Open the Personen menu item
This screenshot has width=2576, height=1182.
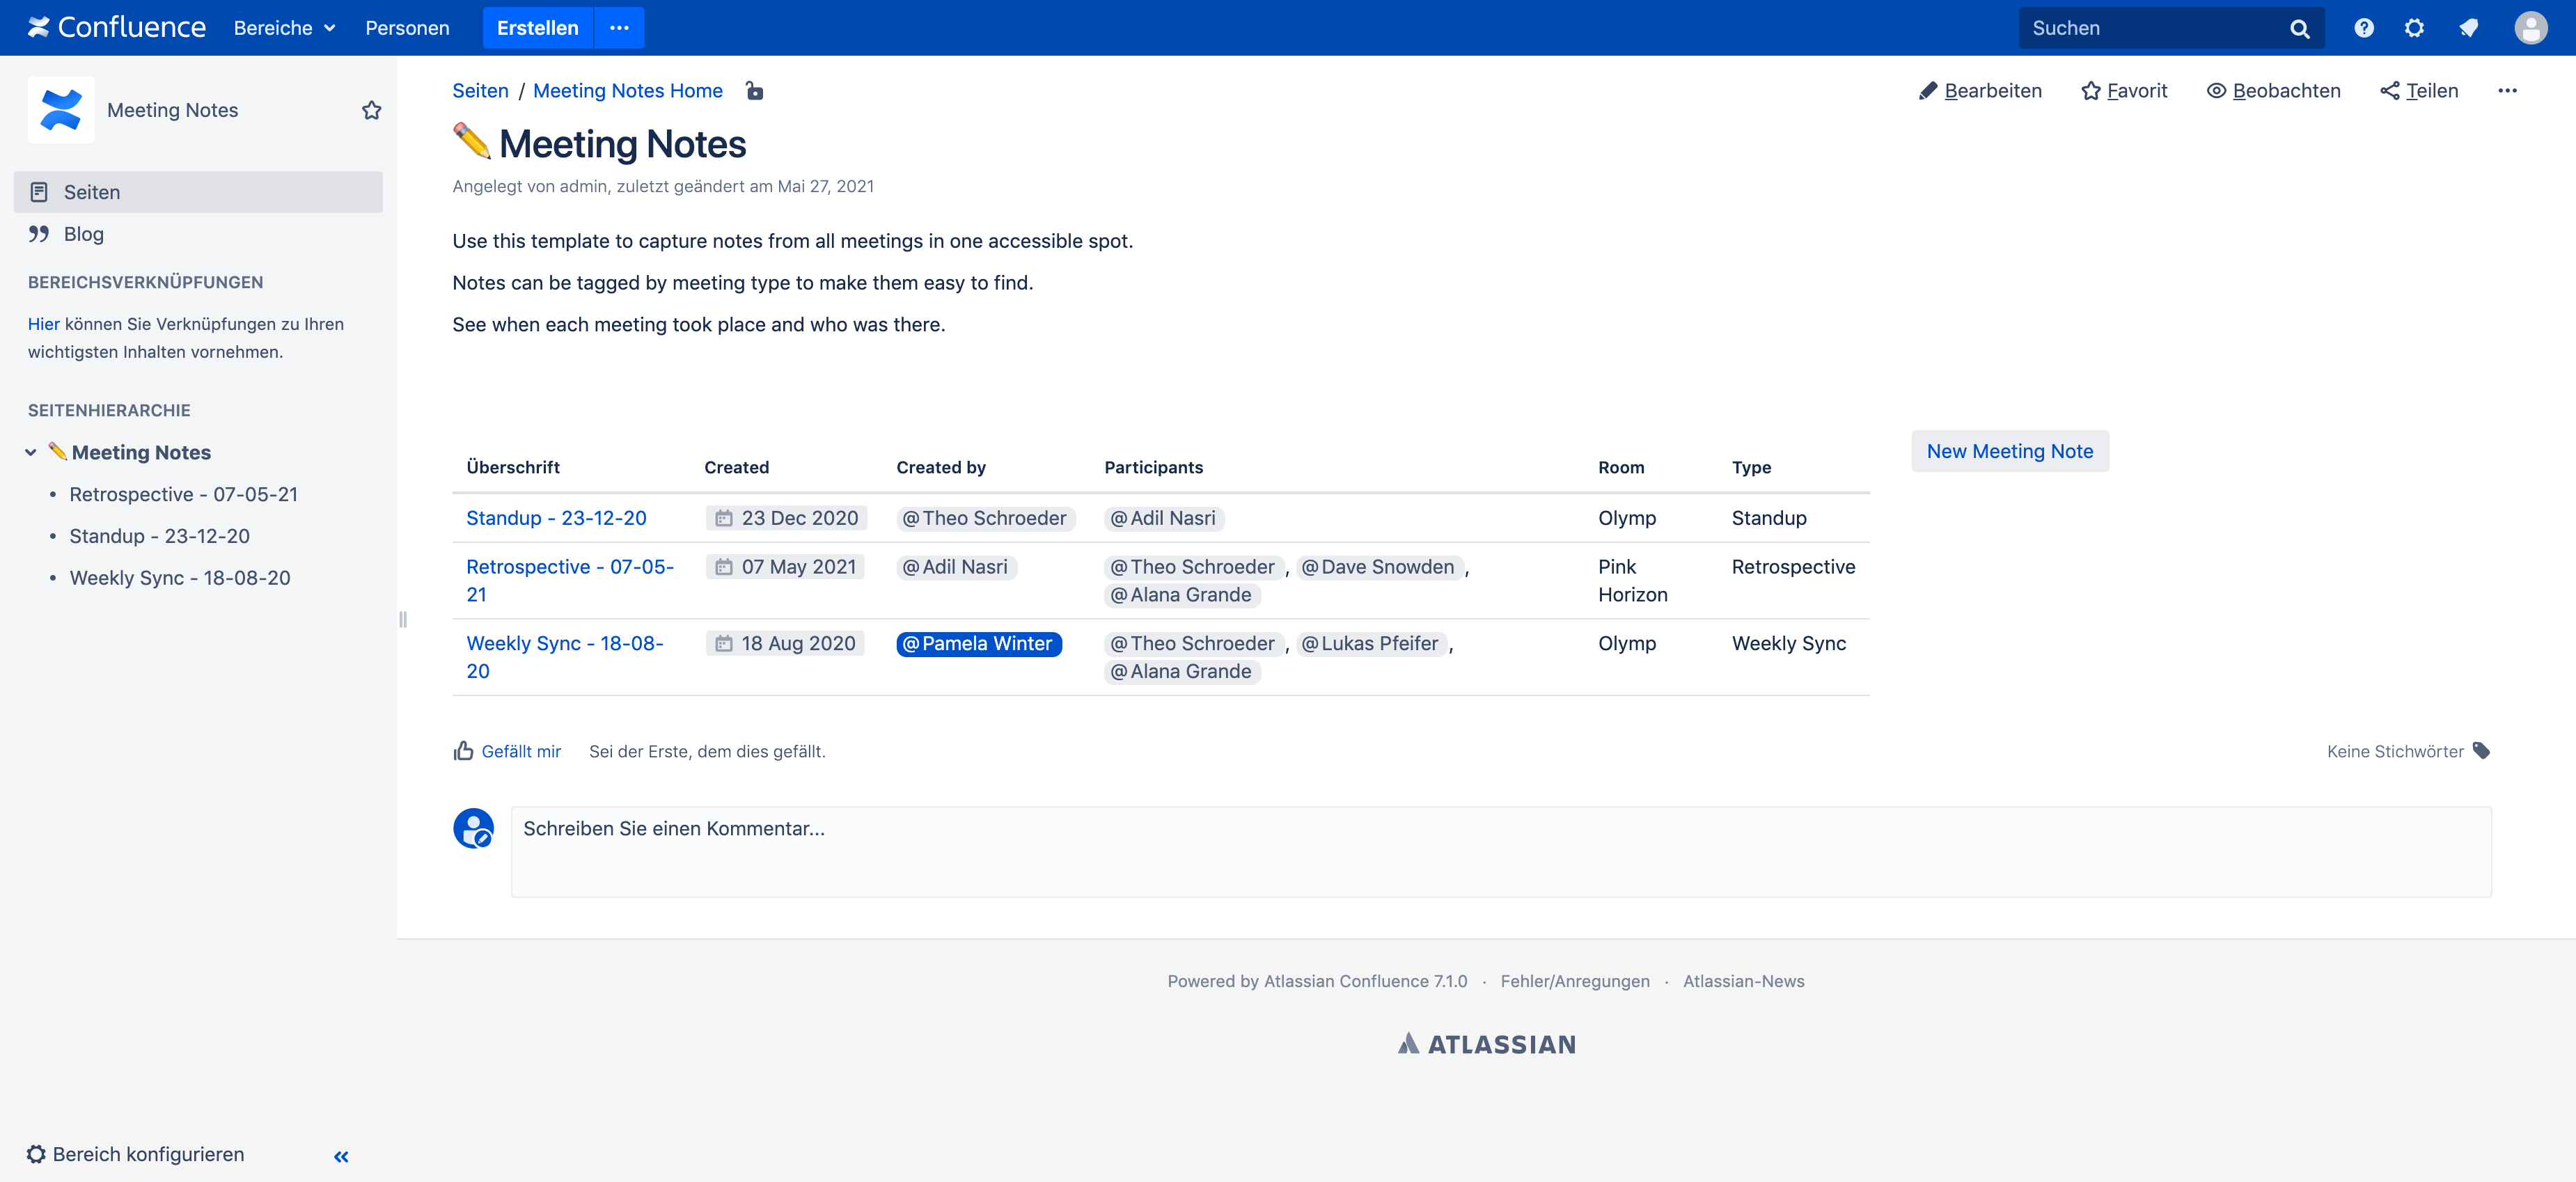[x=407, y=28]
